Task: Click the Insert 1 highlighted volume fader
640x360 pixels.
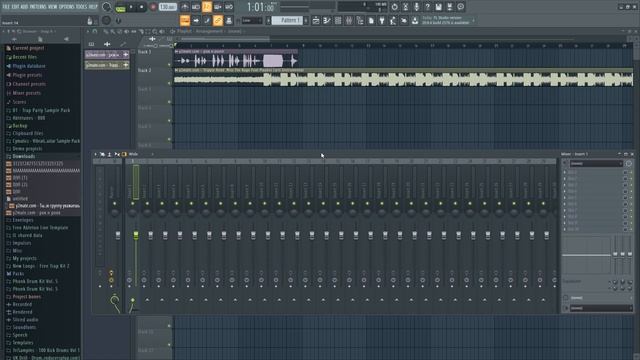Action: tap(136, 235)
